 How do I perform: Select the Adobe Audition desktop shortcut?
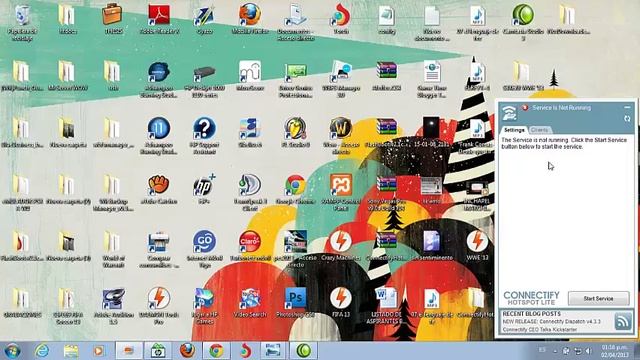(113, 306)
